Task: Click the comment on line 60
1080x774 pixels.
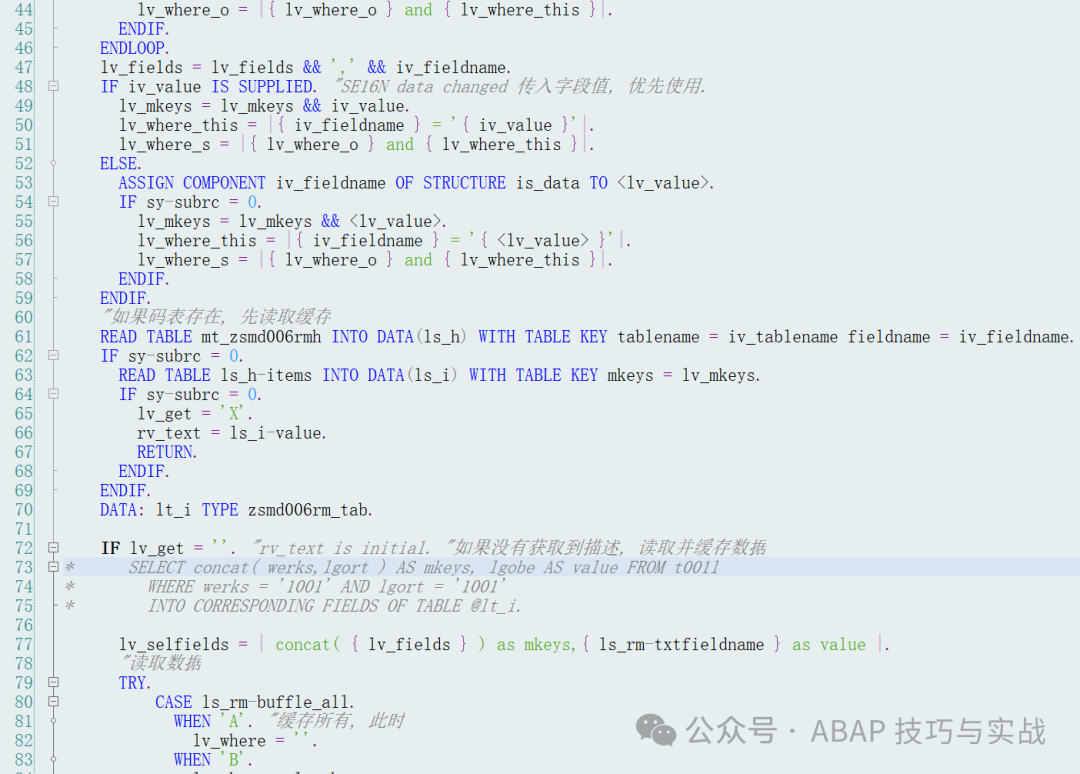Action: (216, 317)
